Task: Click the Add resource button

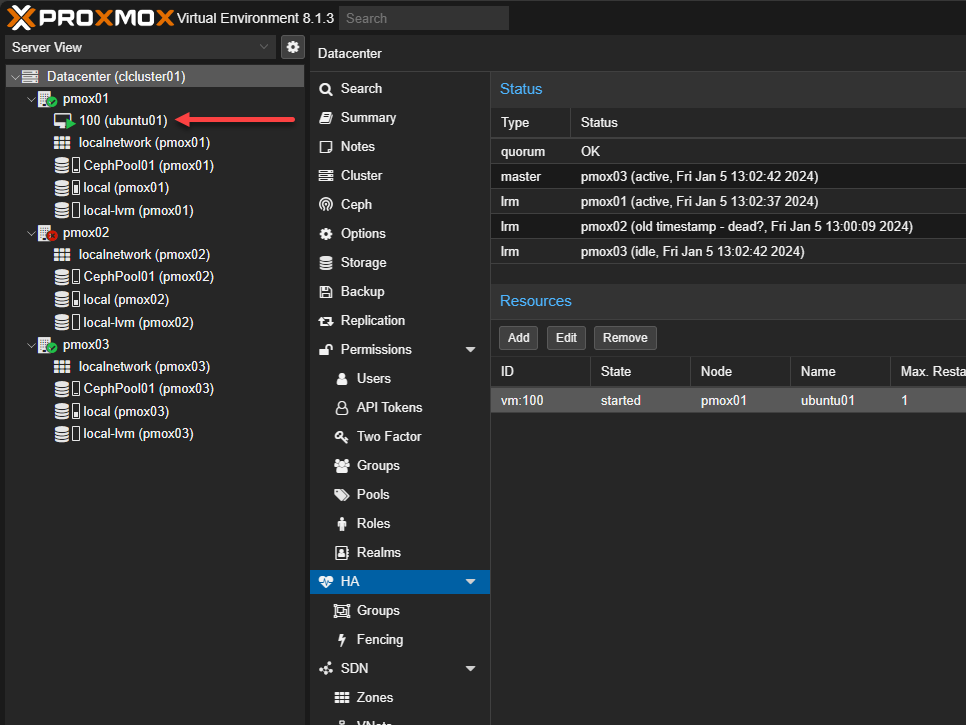Action: click(x=518, y=338)
